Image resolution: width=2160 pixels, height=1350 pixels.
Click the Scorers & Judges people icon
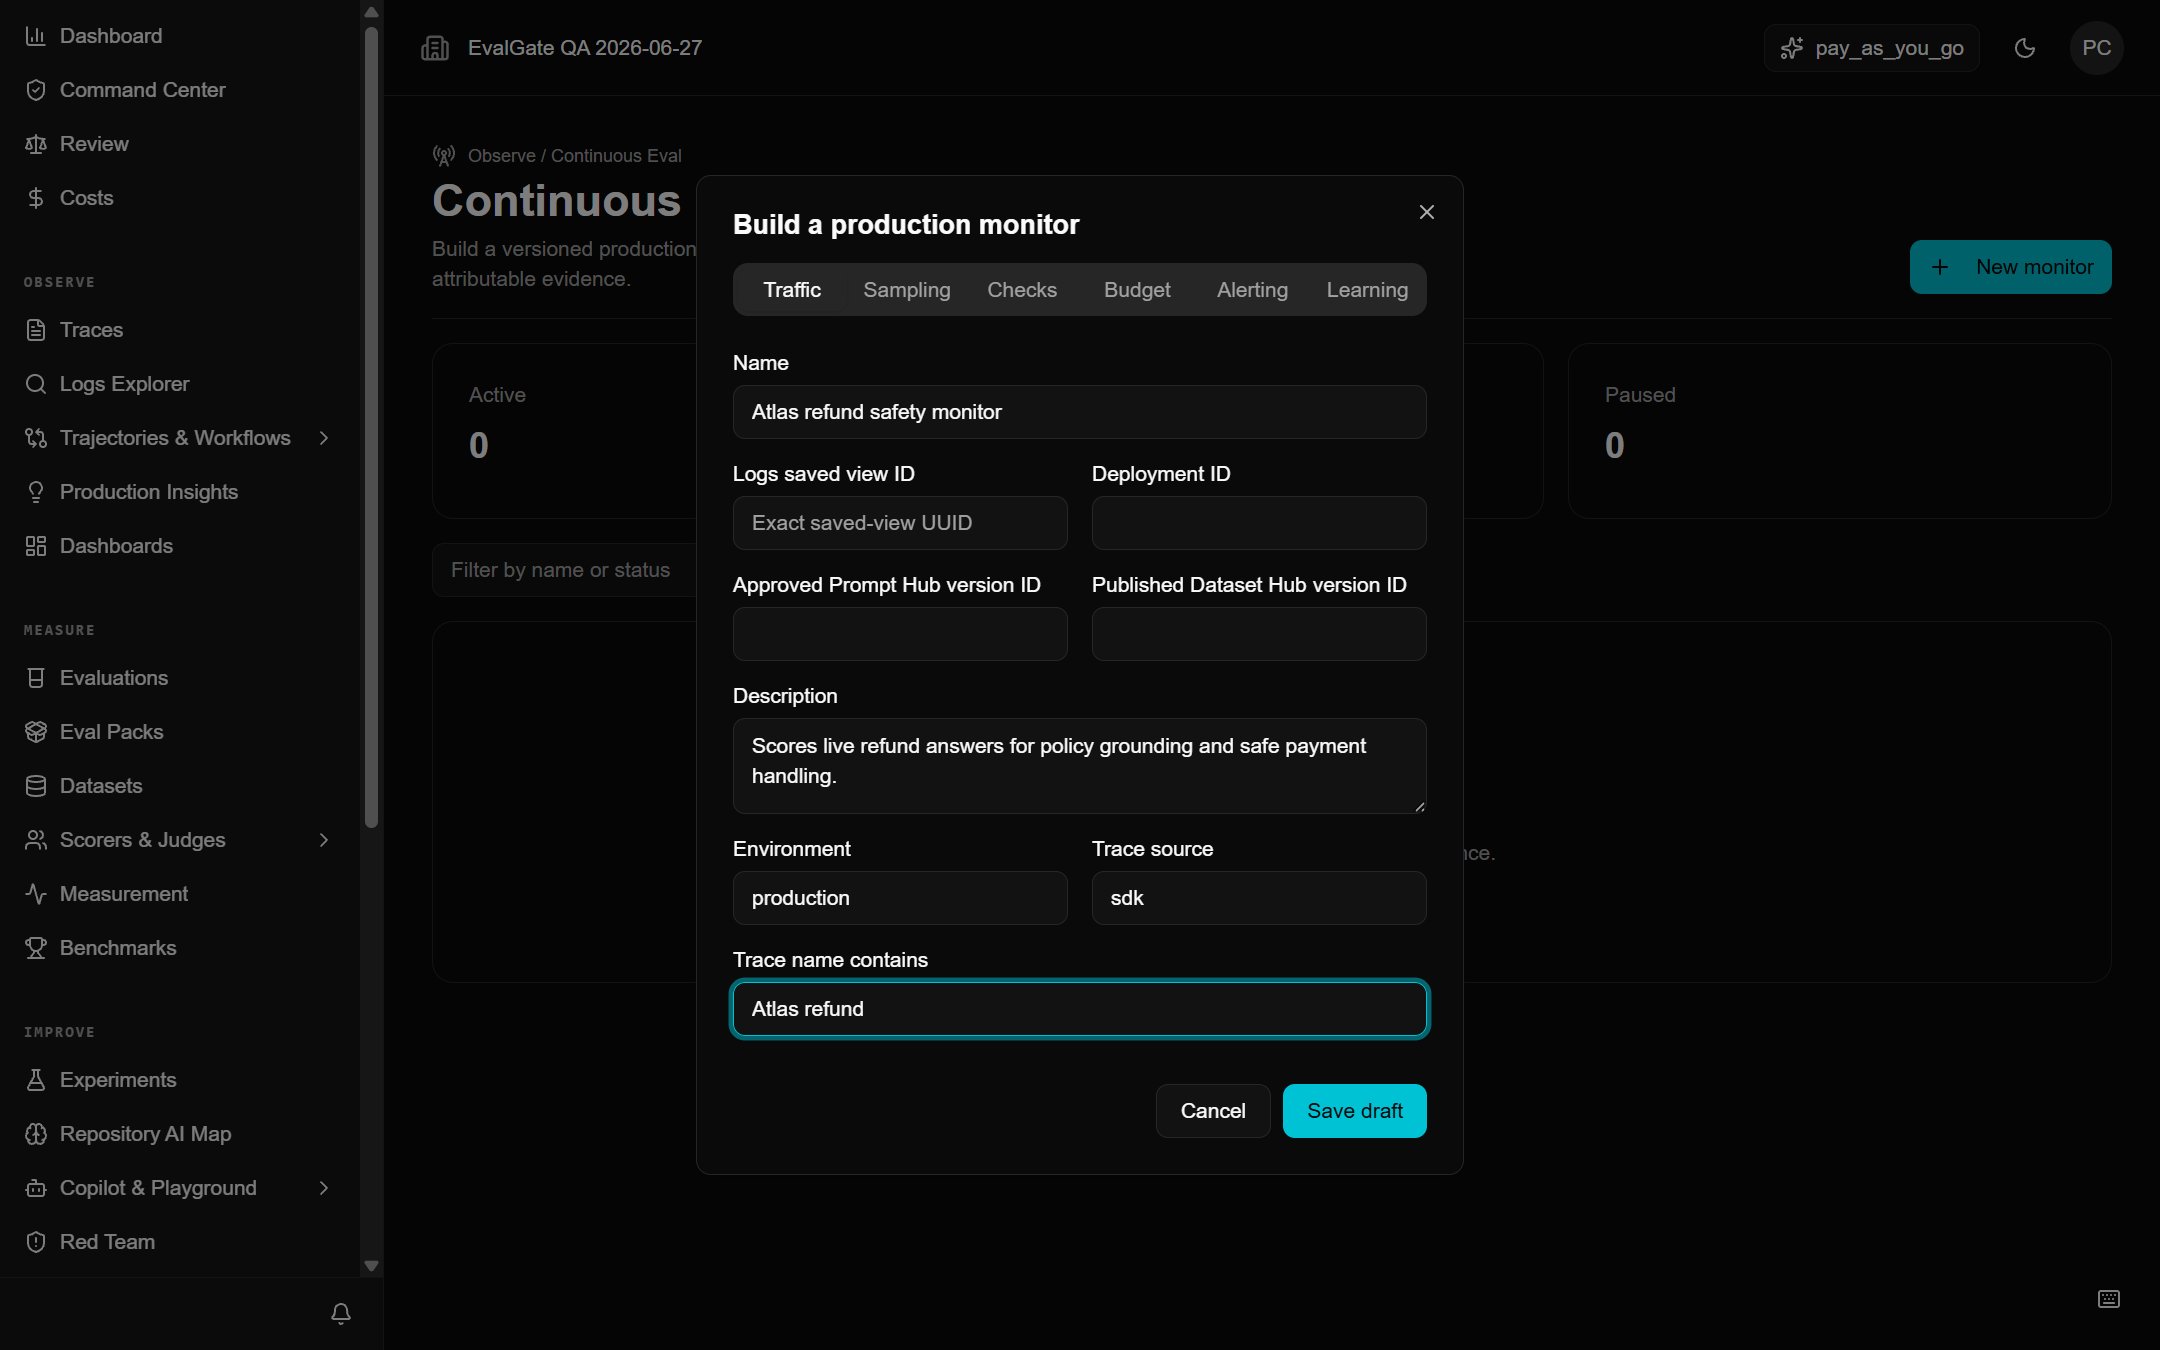pos(36,840)
